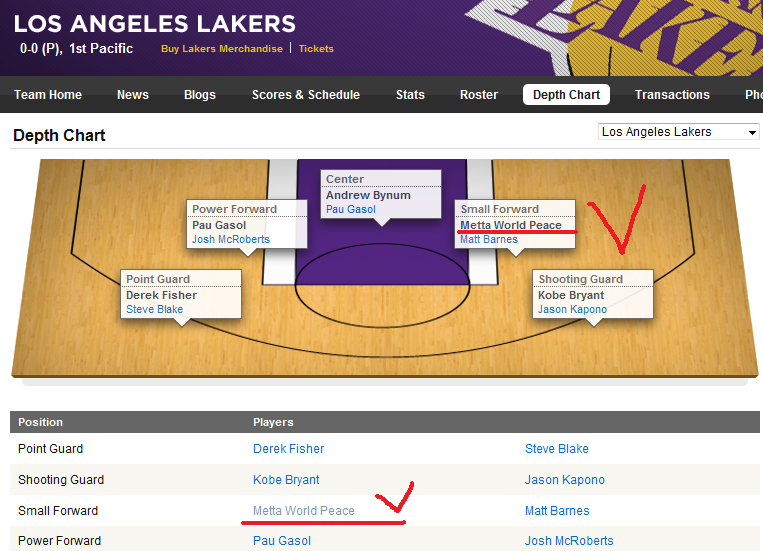
Task: Open the Transactions tab
Action: 672,94
